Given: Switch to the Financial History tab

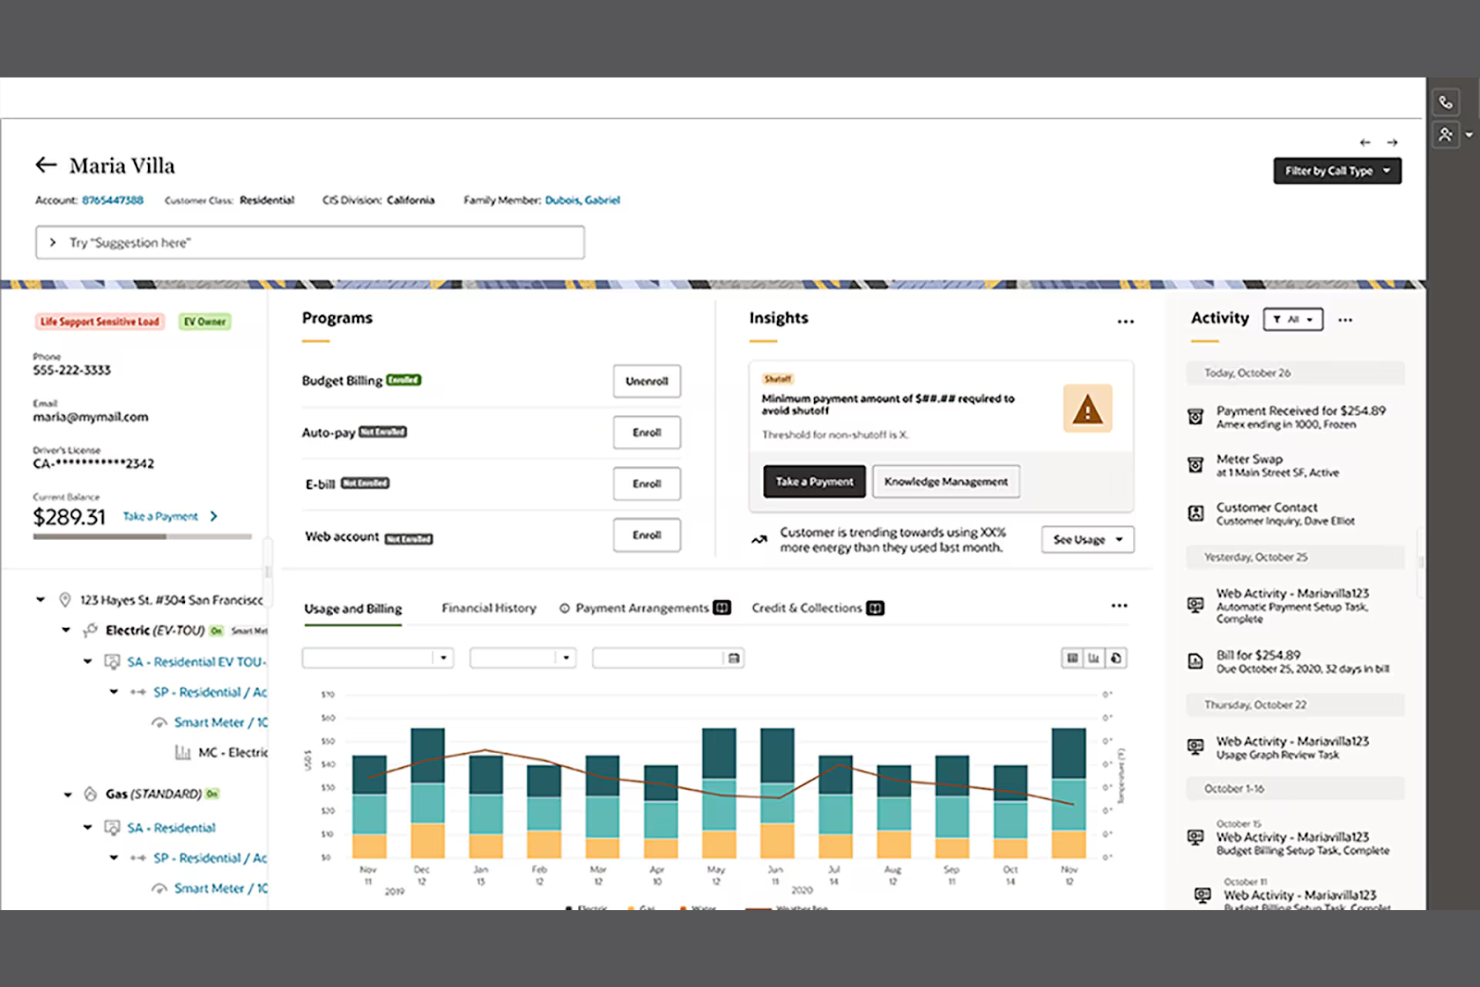Looking at the screenshot, I should pyautogui.click(x=489, y=607).
